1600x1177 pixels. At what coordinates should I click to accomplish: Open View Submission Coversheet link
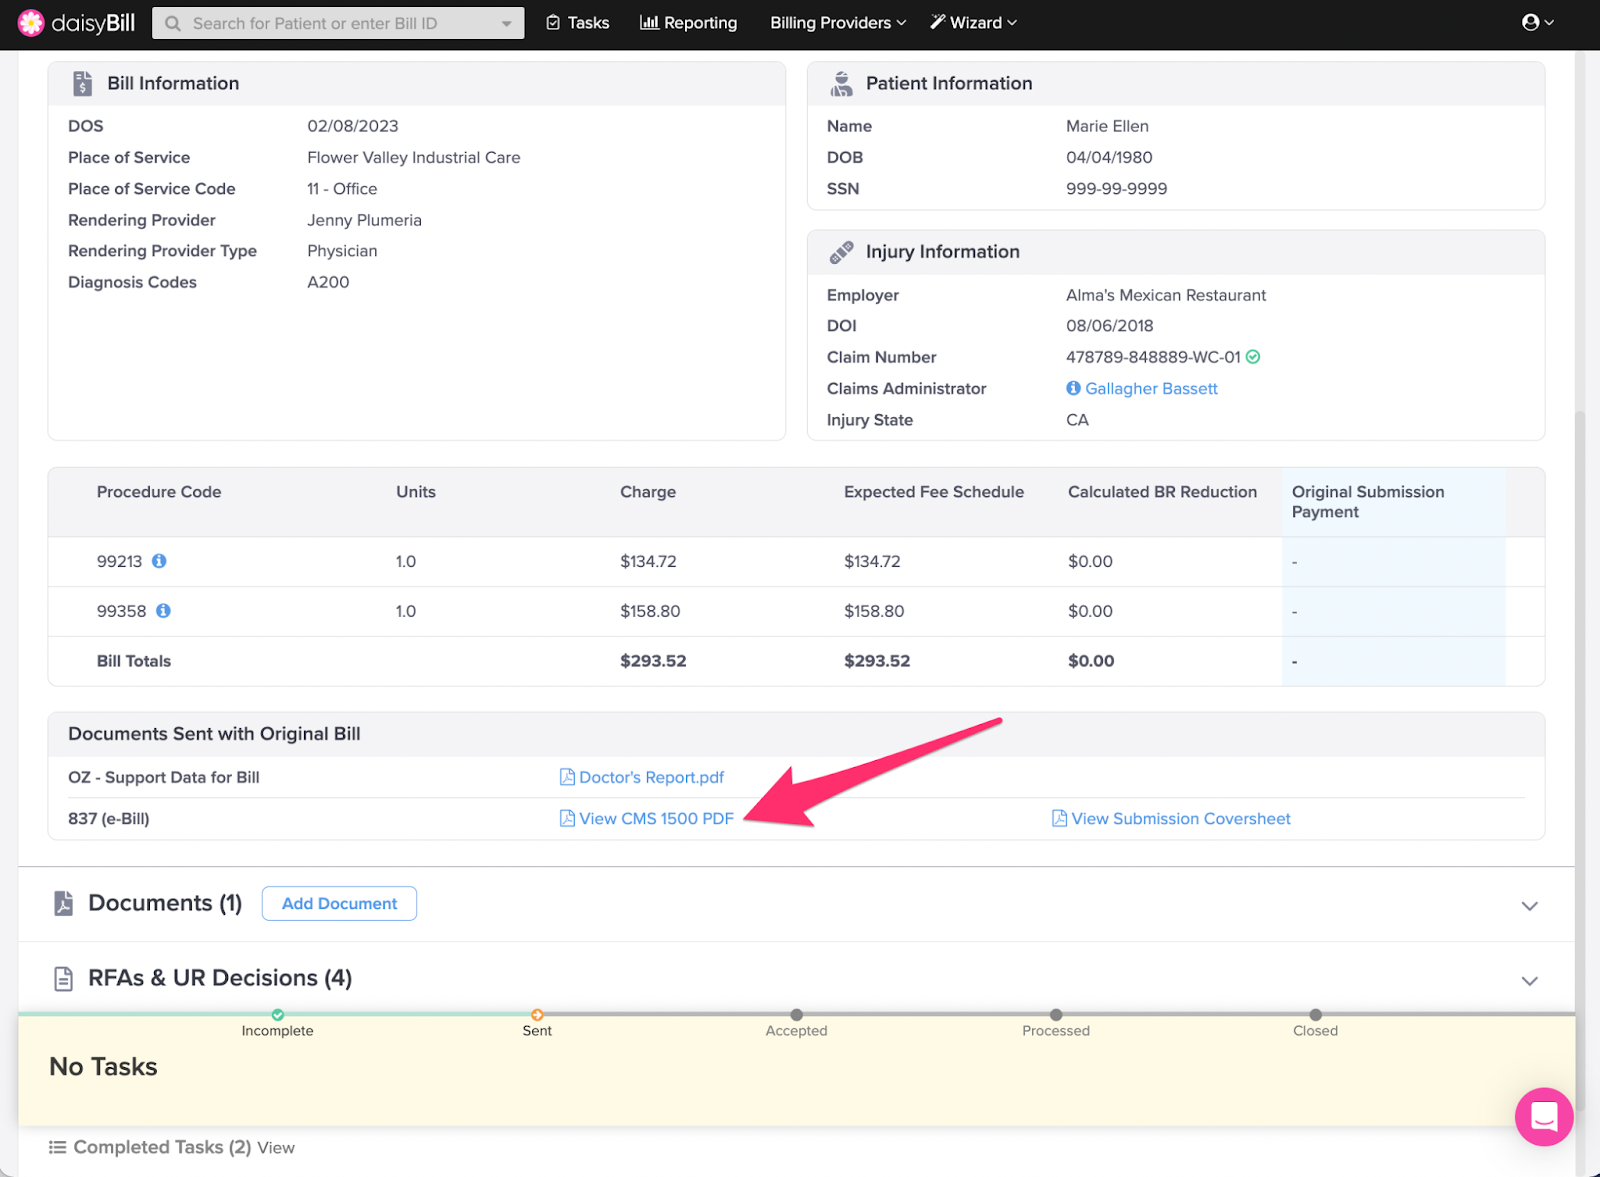click(1181, 818)
